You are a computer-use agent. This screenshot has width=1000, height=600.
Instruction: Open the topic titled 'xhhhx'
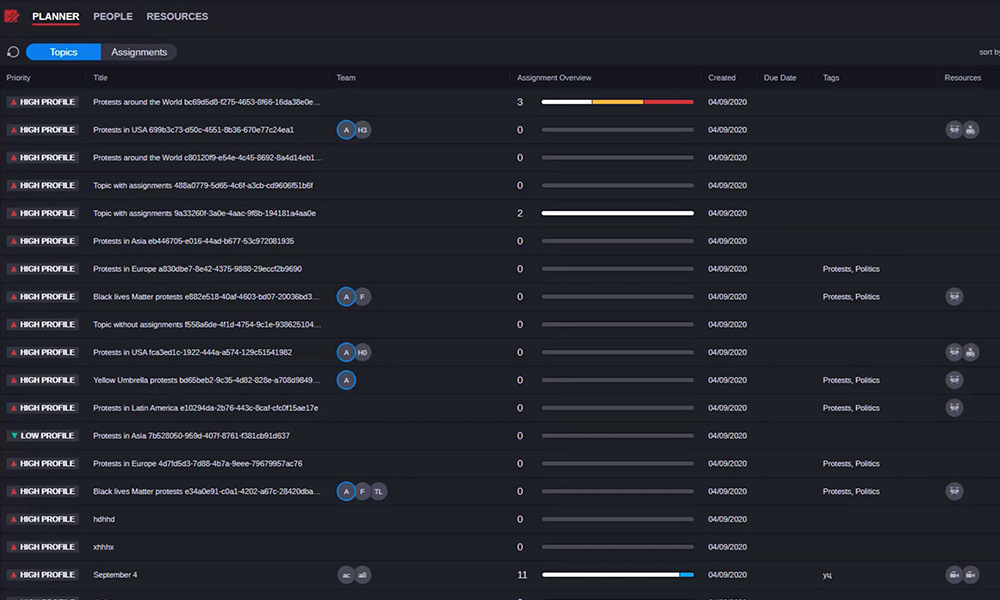[x=103, y=547]
